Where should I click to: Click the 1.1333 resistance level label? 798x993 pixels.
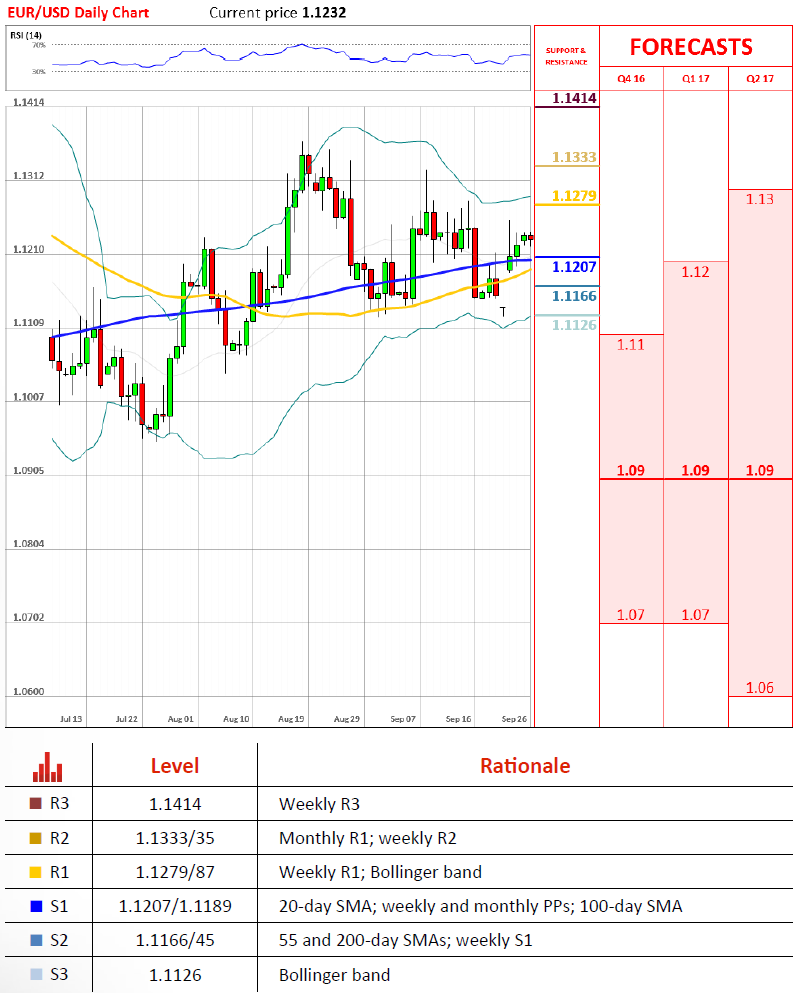[x=574, y=157]
